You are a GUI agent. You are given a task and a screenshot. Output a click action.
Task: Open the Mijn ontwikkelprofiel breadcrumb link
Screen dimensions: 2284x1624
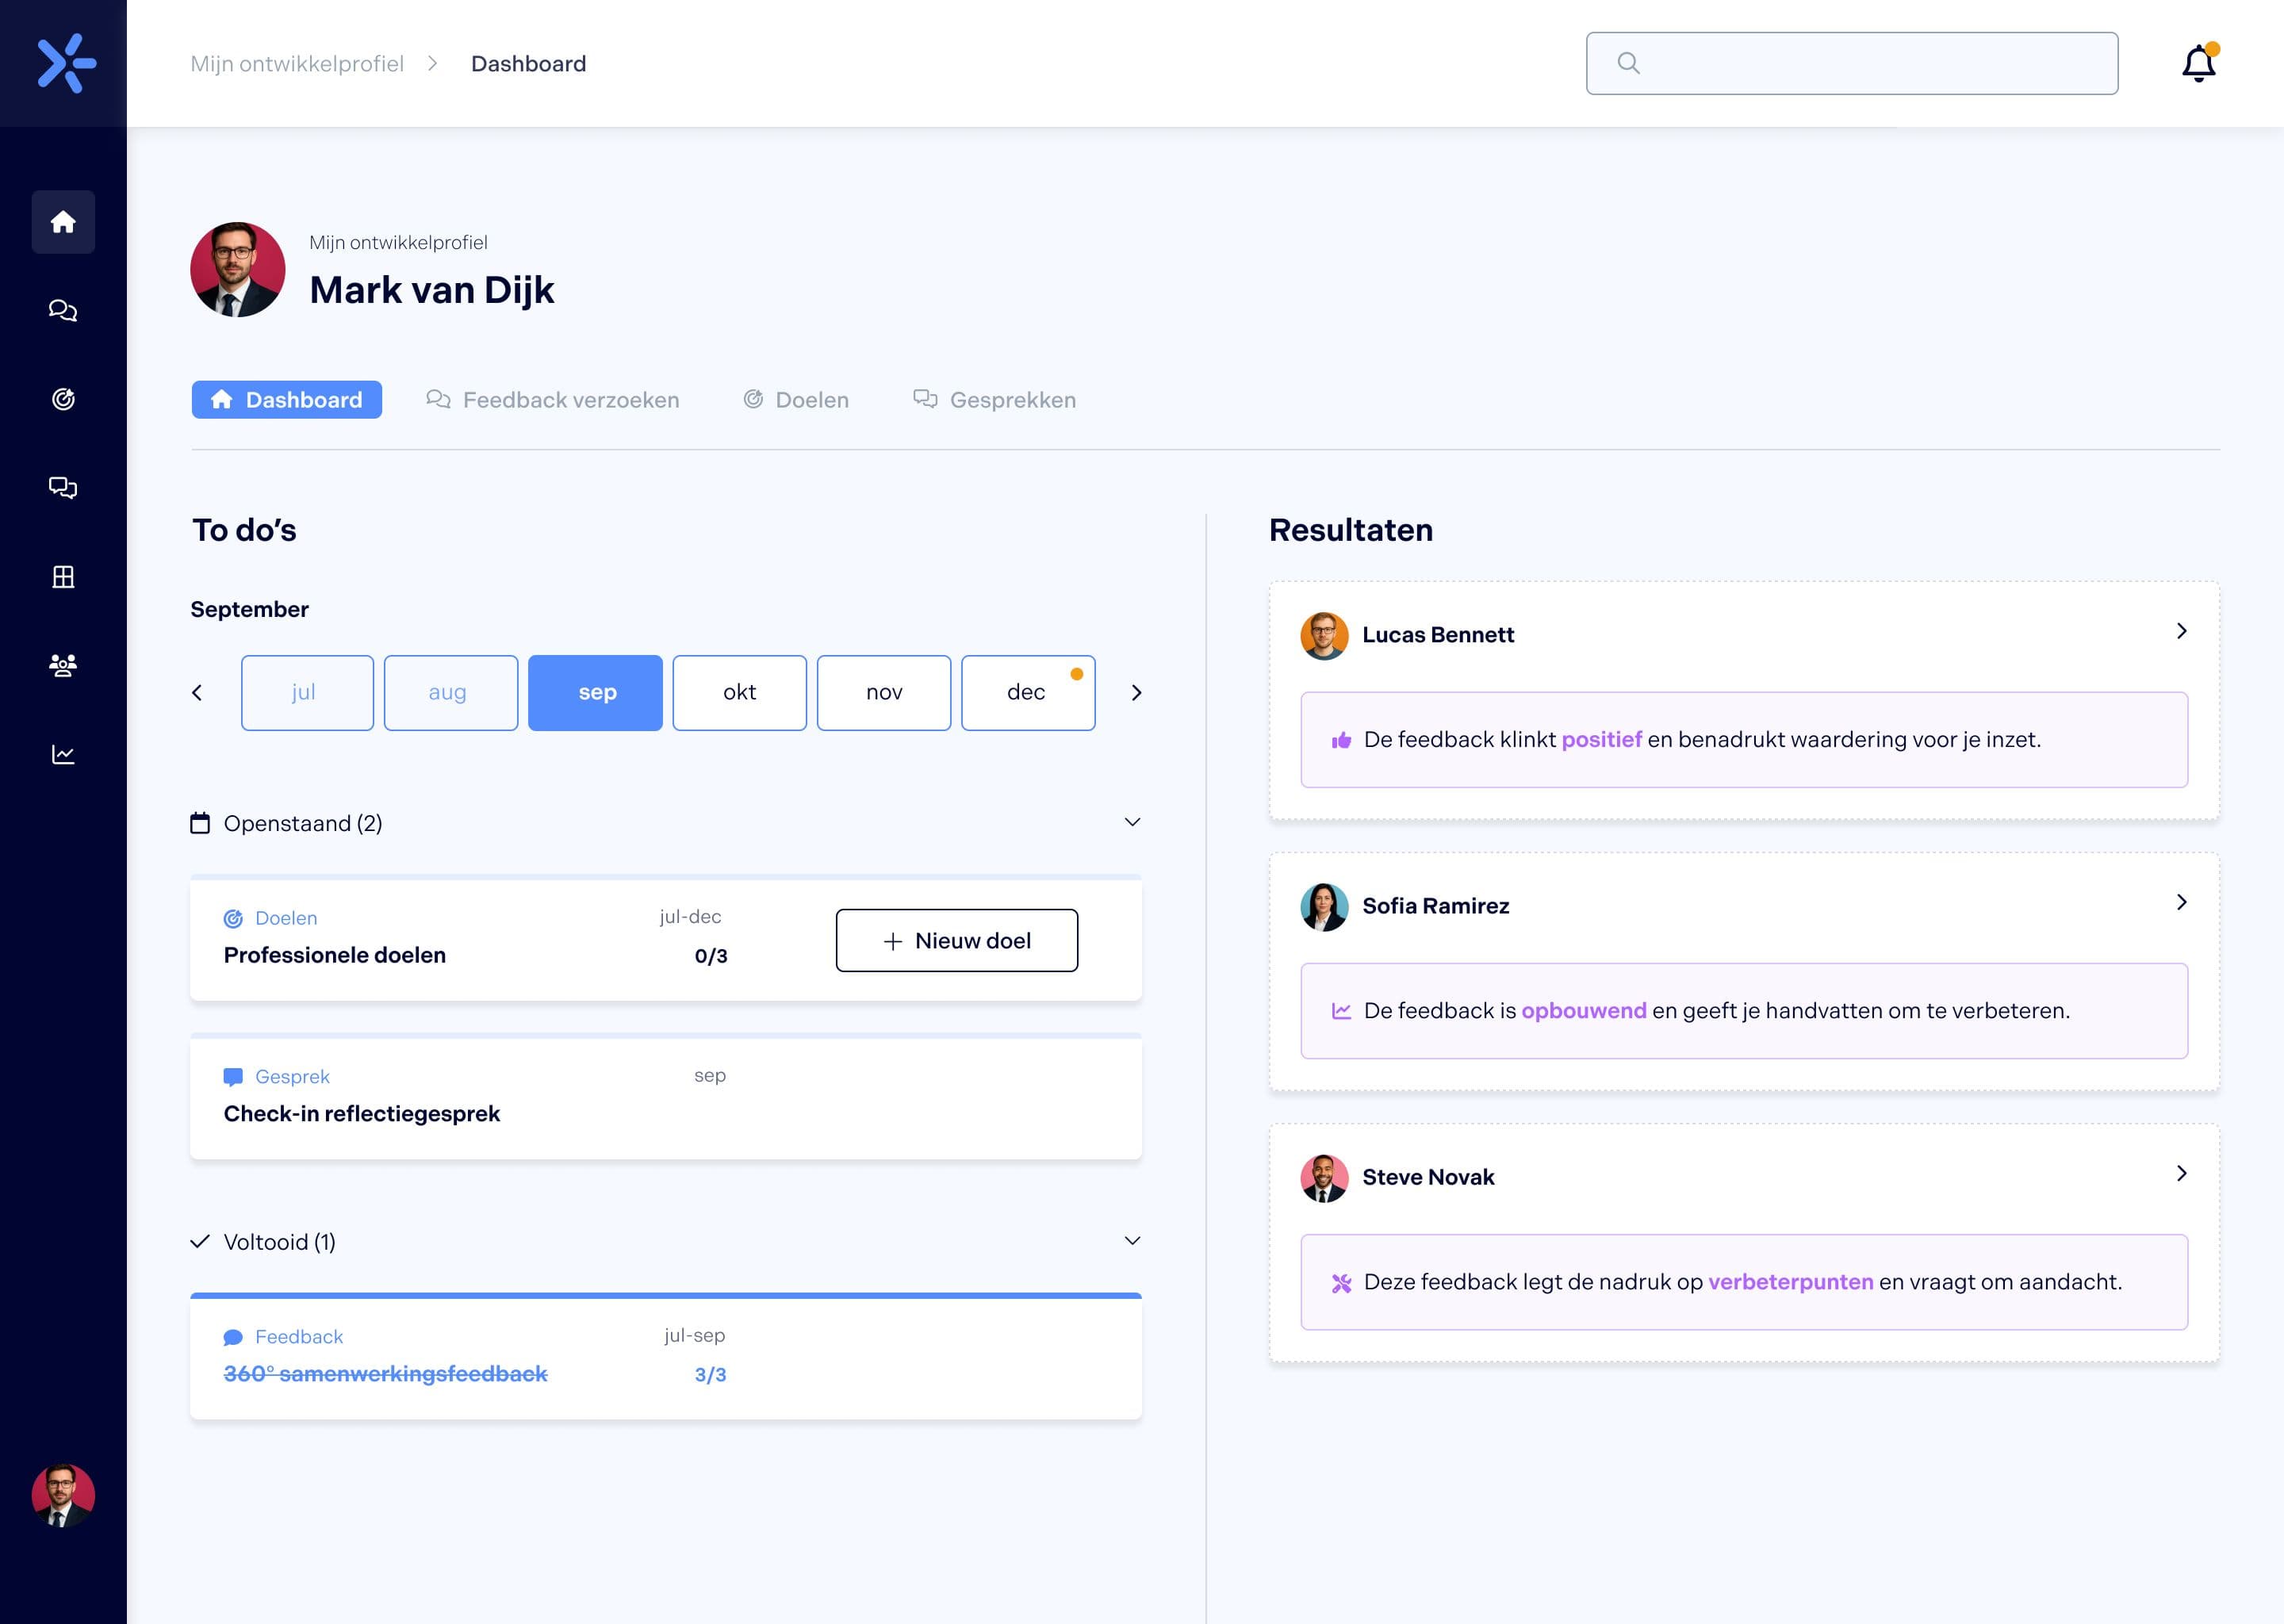coord(296,62)
